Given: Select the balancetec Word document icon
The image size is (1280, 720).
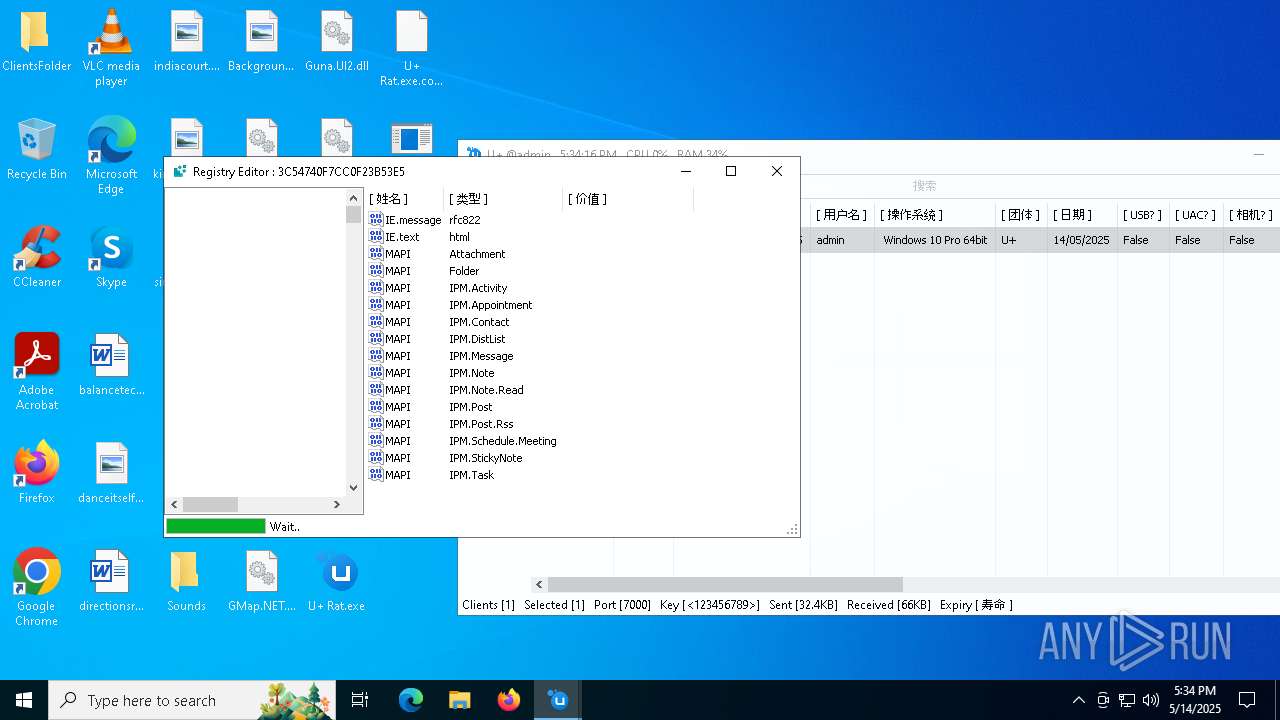Looking at the screenshot, I should [111, 366].
